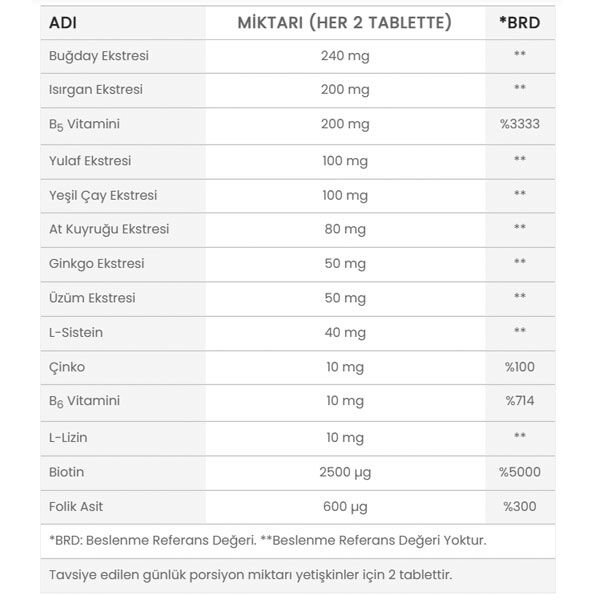This screenshot has height=600, width=600.
Task: Click the Isırgan Ekstresi ingredient name
Action: 96,90
